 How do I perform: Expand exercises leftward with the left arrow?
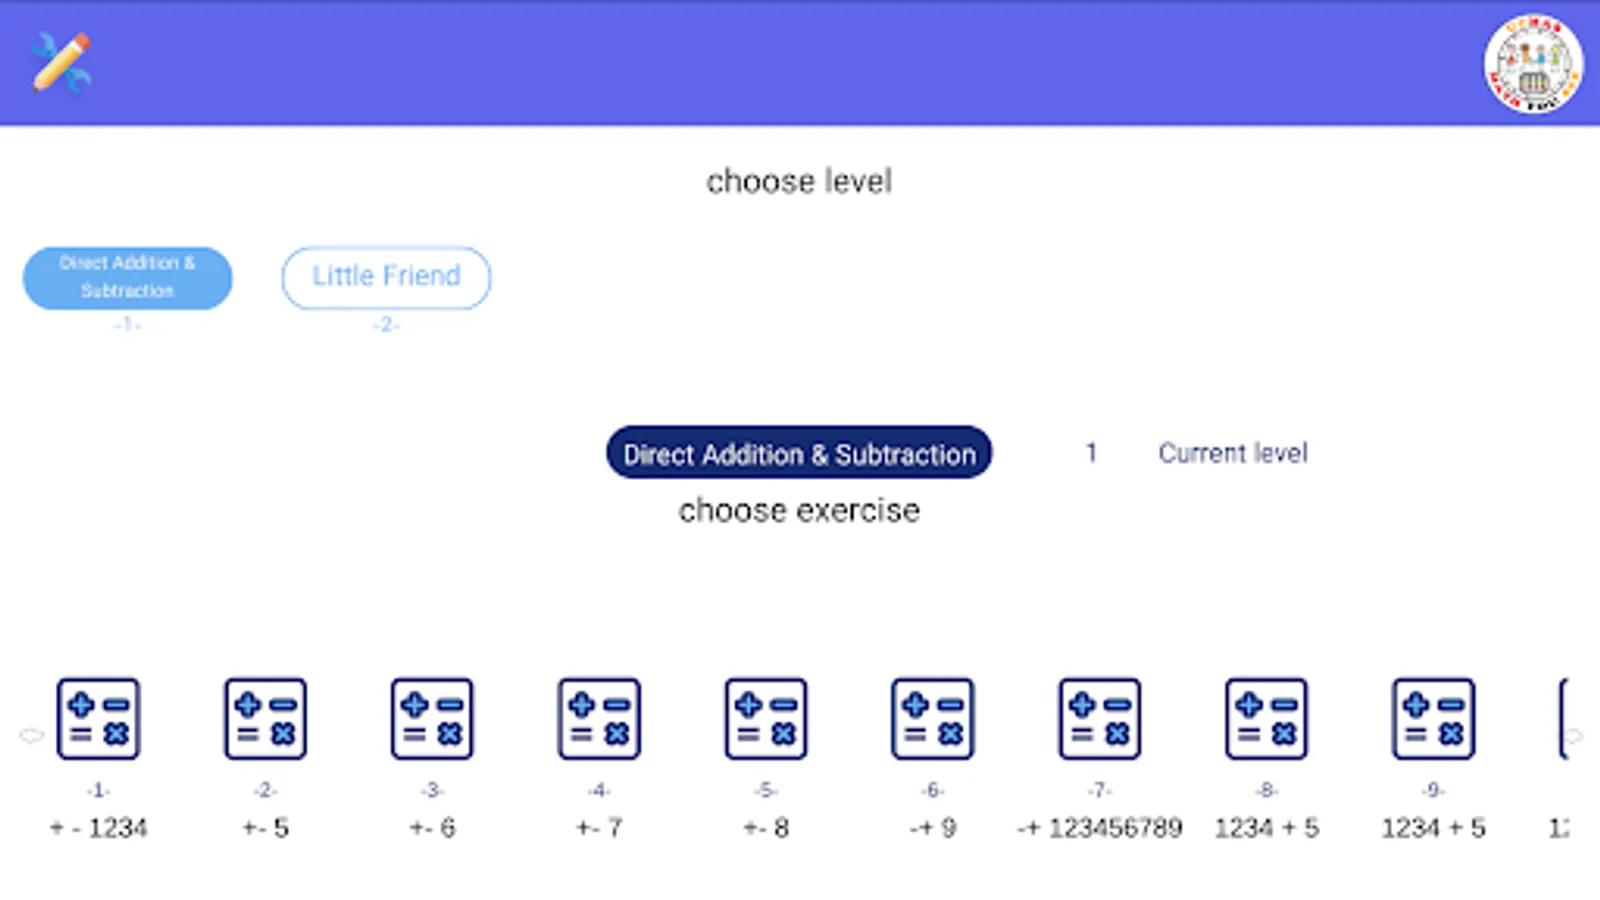pos(31,735)
